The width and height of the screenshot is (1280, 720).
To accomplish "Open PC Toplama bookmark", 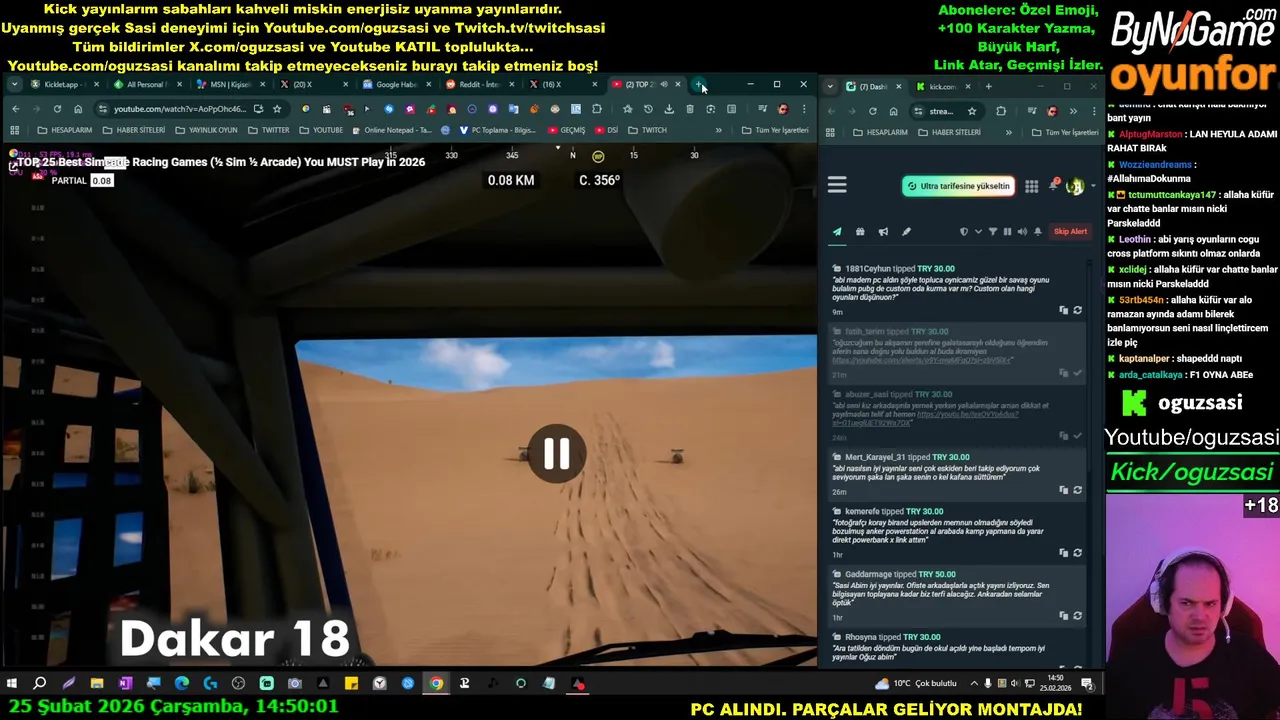I will (x=499, y=130).
